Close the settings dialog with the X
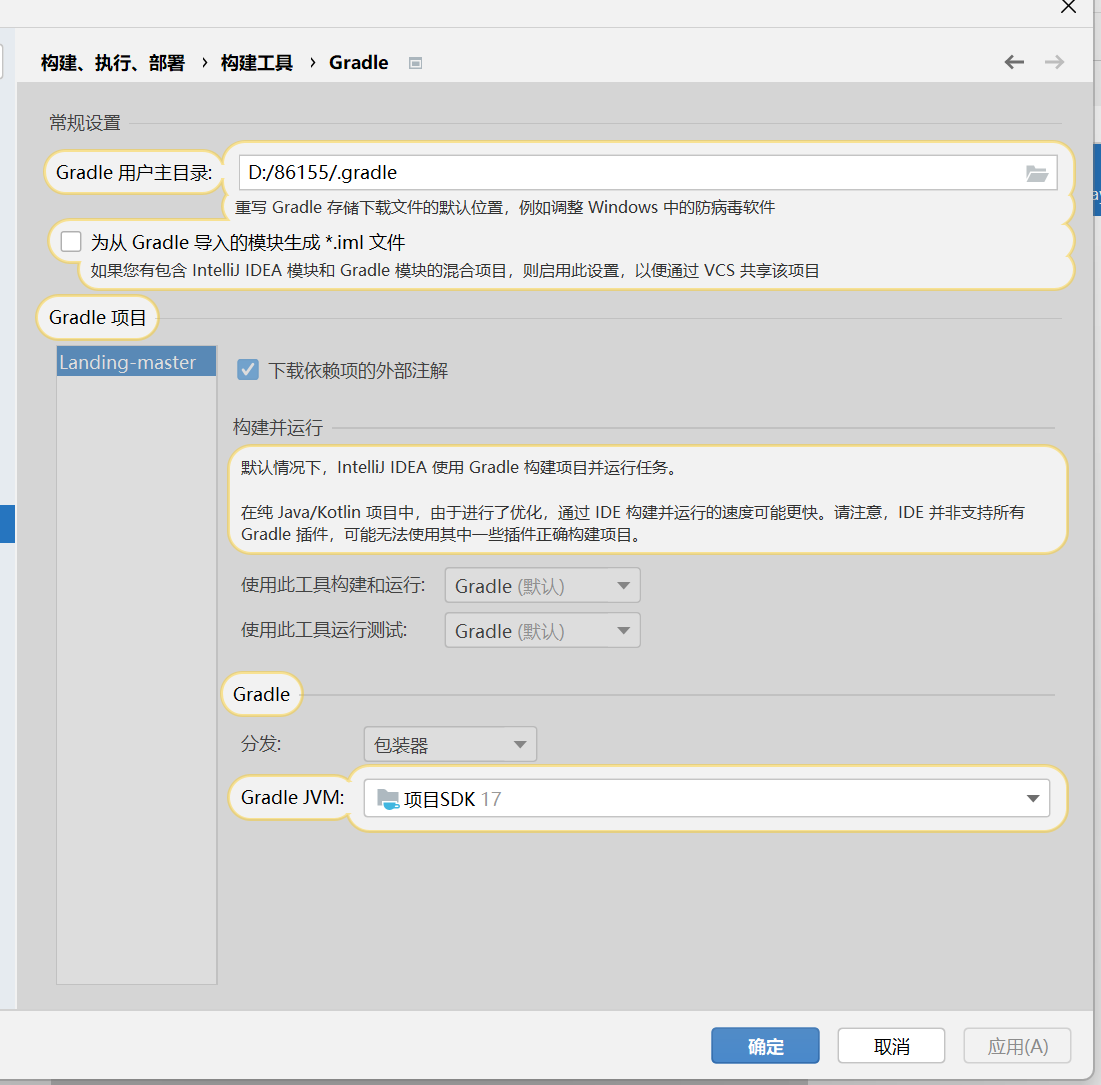Screen dimensions: 1101x1085 pyautogui.click(x=1068, y=7)
